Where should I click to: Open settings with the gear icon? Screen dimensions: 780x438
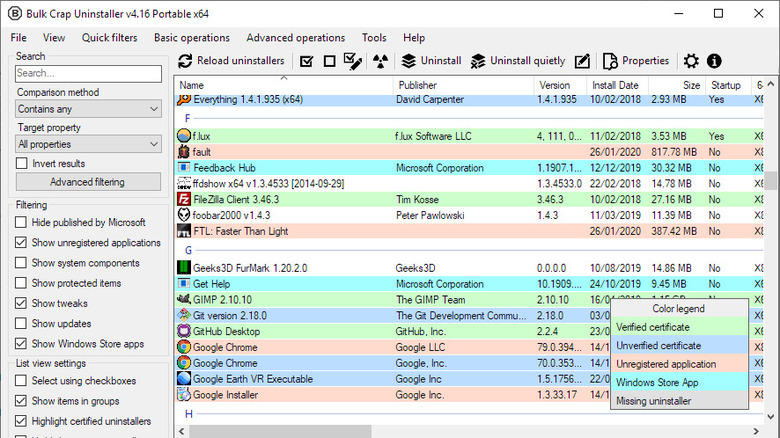pos(691,61)
